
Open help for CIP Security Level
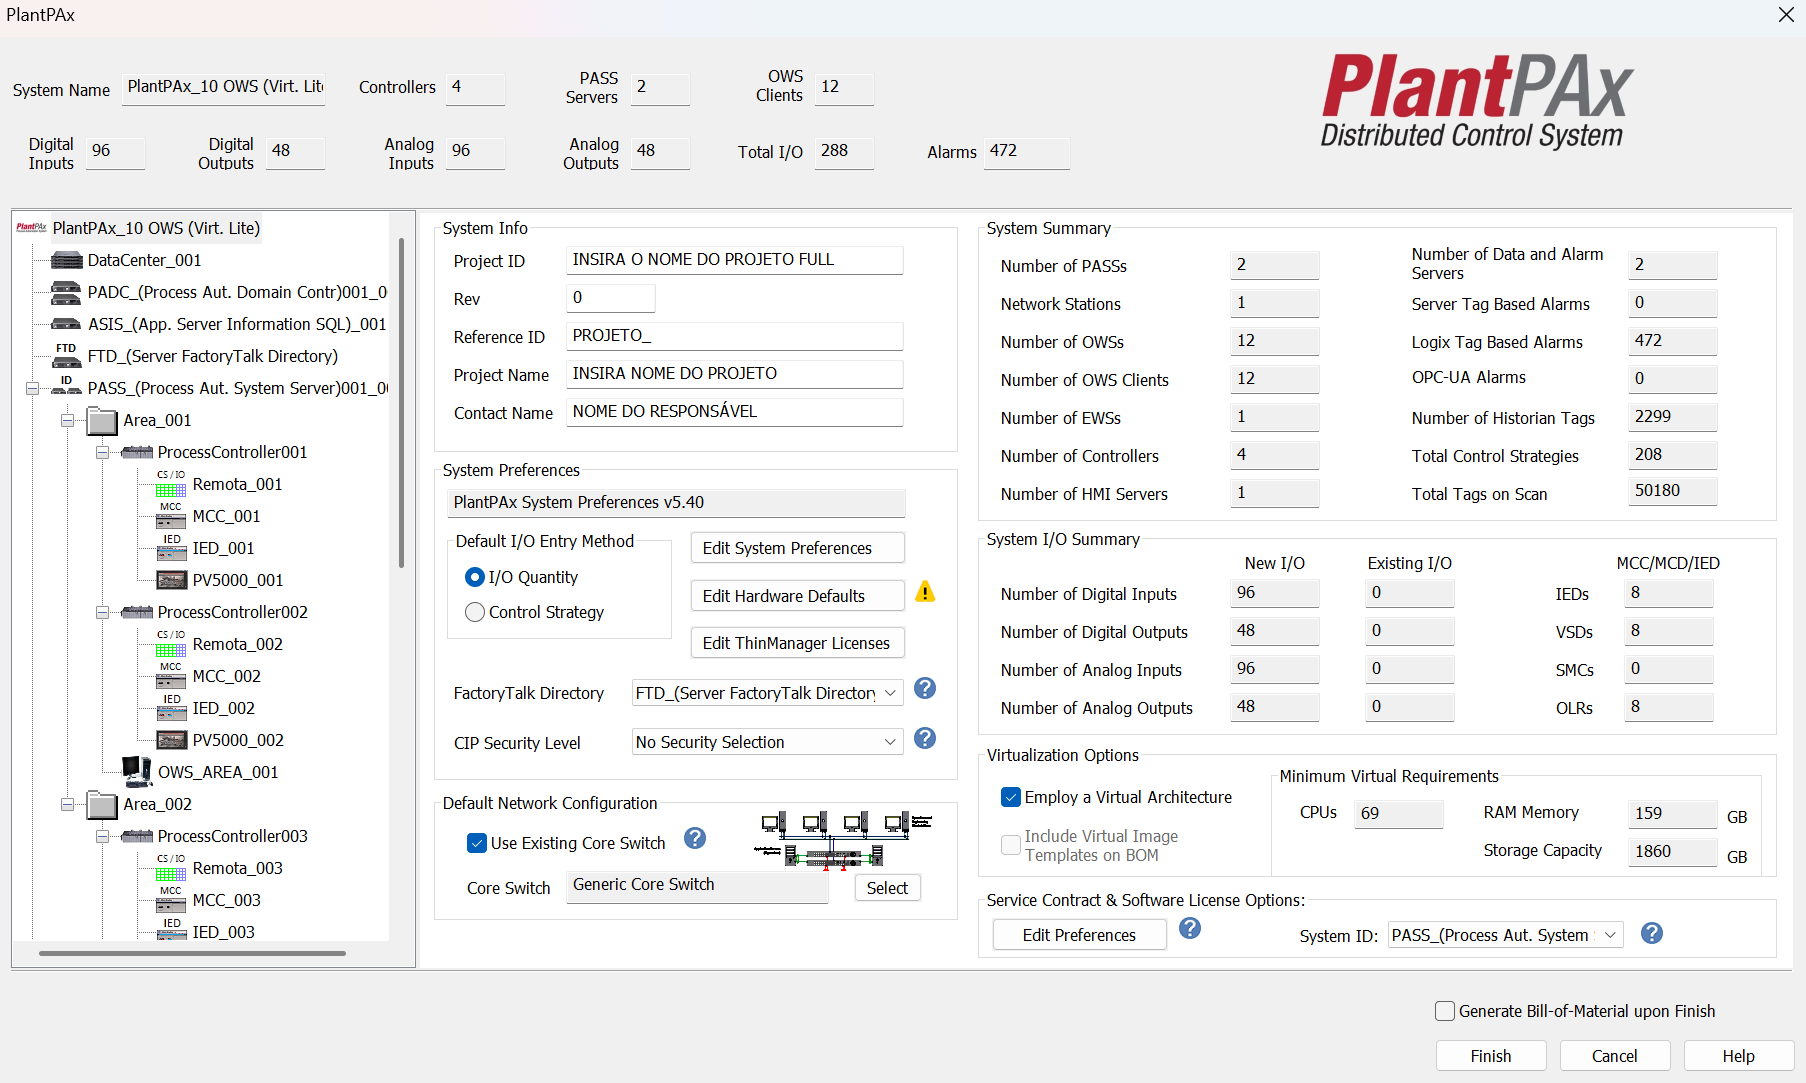926,738
